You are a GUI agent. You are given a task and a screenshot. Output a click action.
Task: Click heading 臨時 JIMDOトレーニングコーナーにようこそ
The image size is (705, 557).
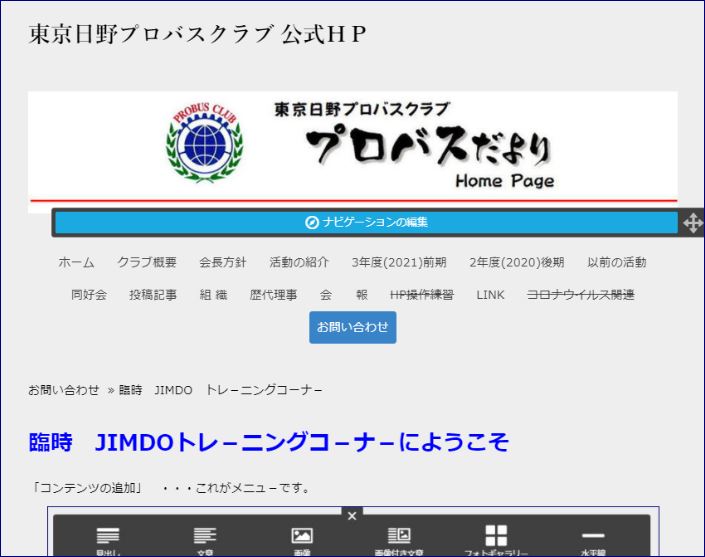coord(269,442)
